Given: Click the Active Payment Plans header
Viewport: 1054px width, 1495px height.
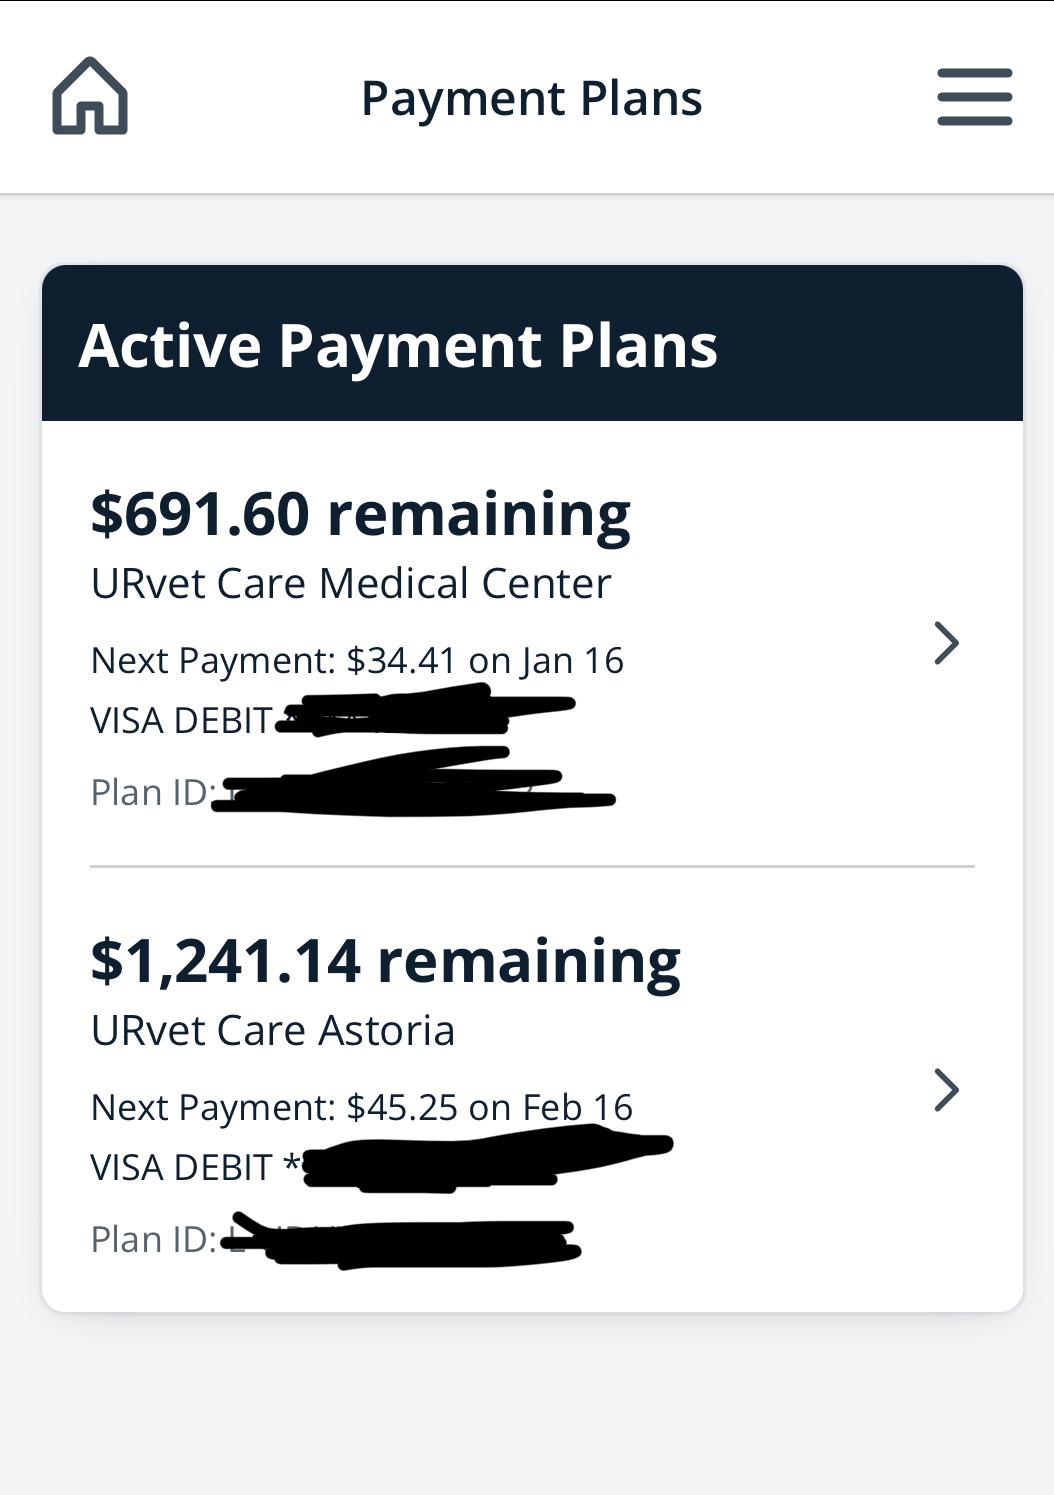Looking at the screenshot, I should (398, 346).
